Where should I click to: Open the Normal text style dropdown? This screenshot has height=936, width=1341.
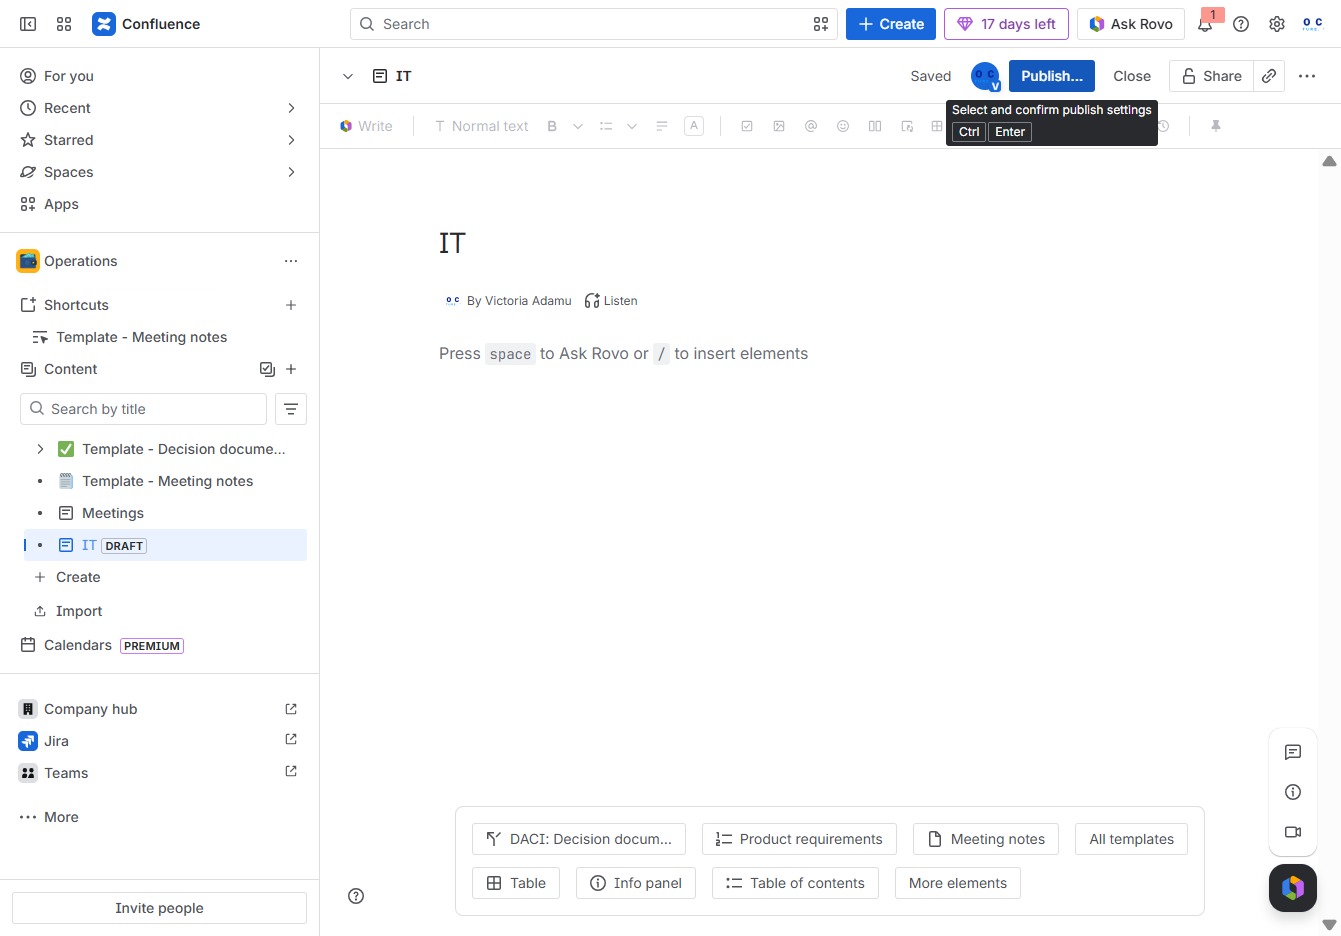point(481,126)
